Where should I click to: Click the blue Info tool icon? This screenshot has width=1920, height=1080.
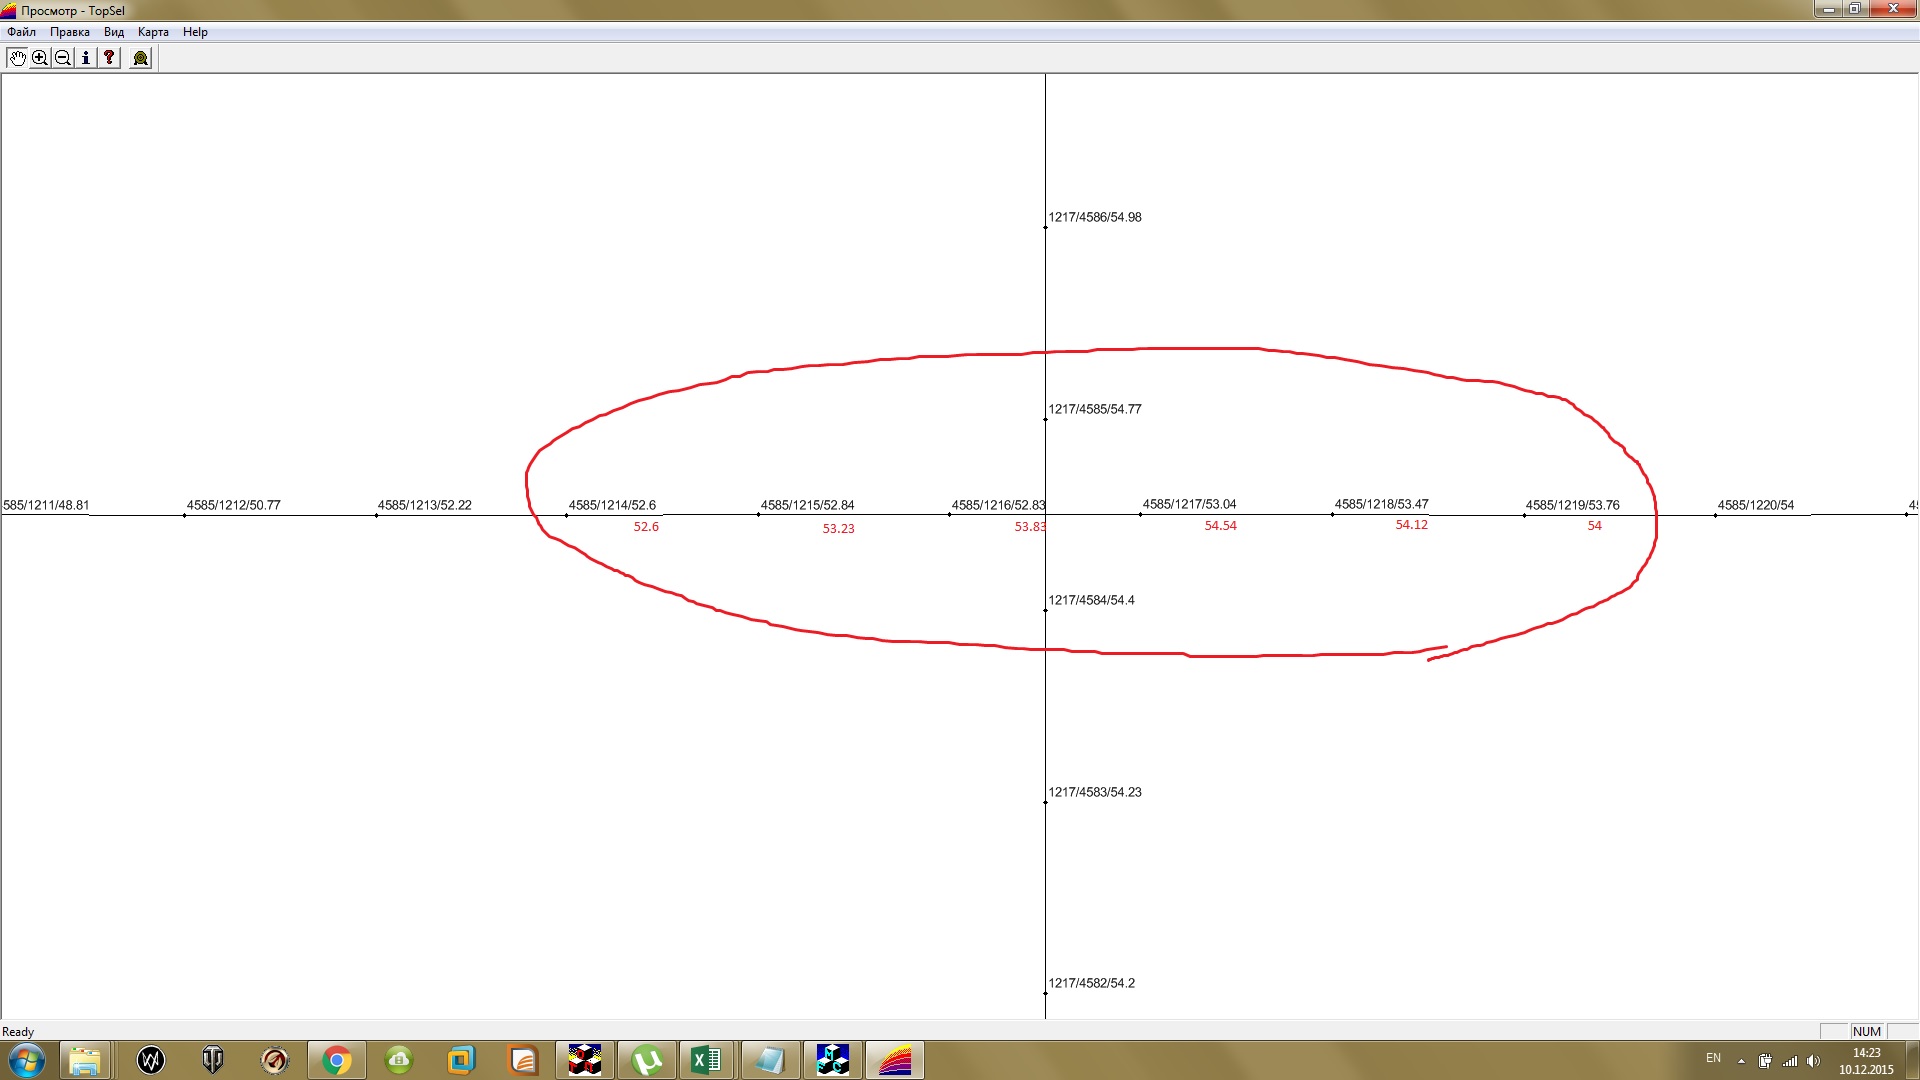pos(86,58)
